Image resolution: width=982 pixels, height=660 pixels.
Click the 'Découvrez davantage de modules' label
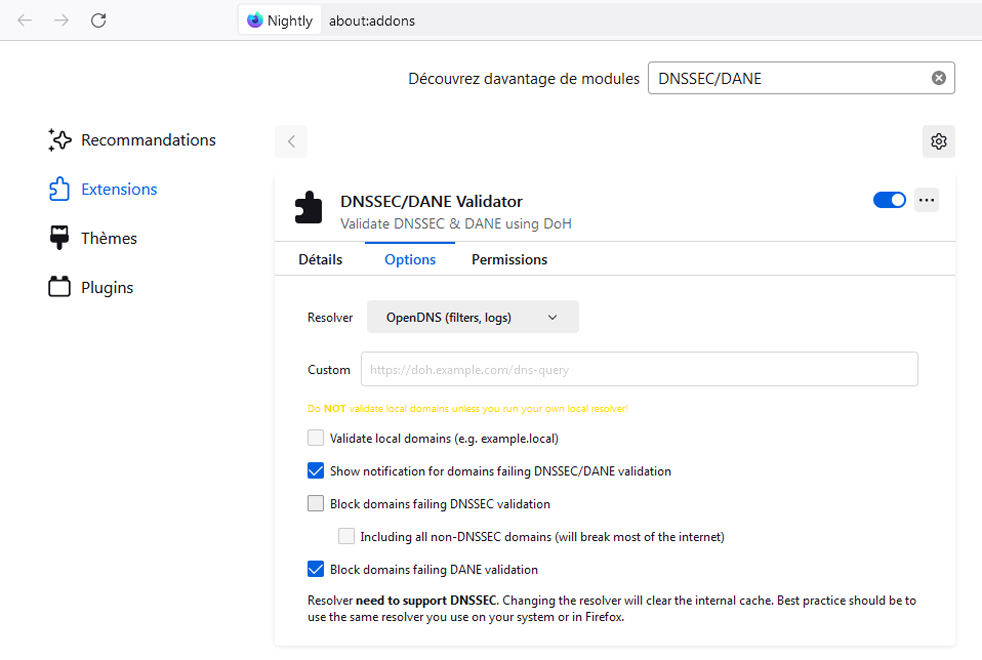point(524,79)
